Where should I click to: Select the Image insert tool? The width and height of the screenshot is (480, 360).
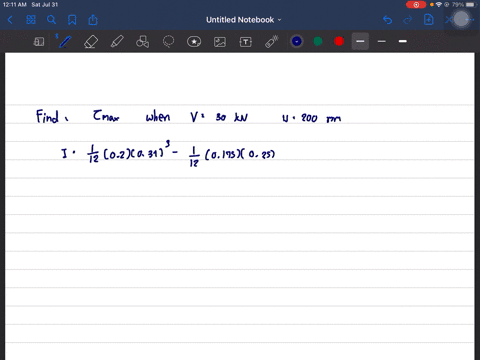[x=220, y=42]
